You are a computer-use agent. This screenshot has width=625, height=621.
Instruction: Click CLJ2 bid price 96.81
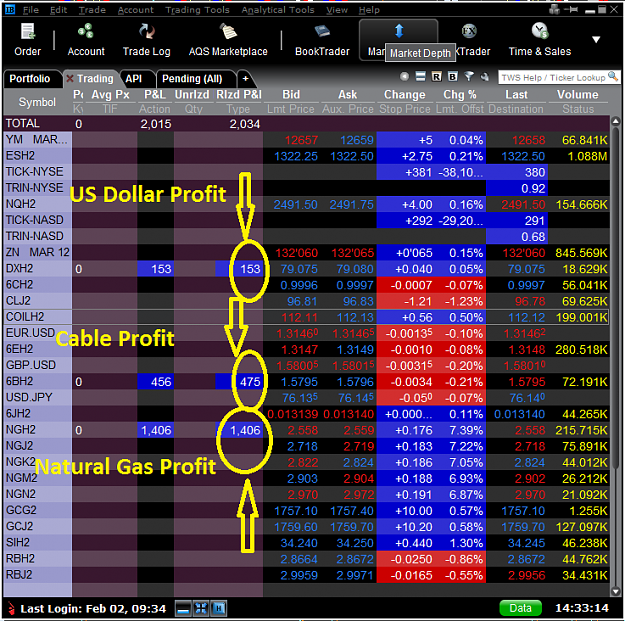(x=302, y=301)
